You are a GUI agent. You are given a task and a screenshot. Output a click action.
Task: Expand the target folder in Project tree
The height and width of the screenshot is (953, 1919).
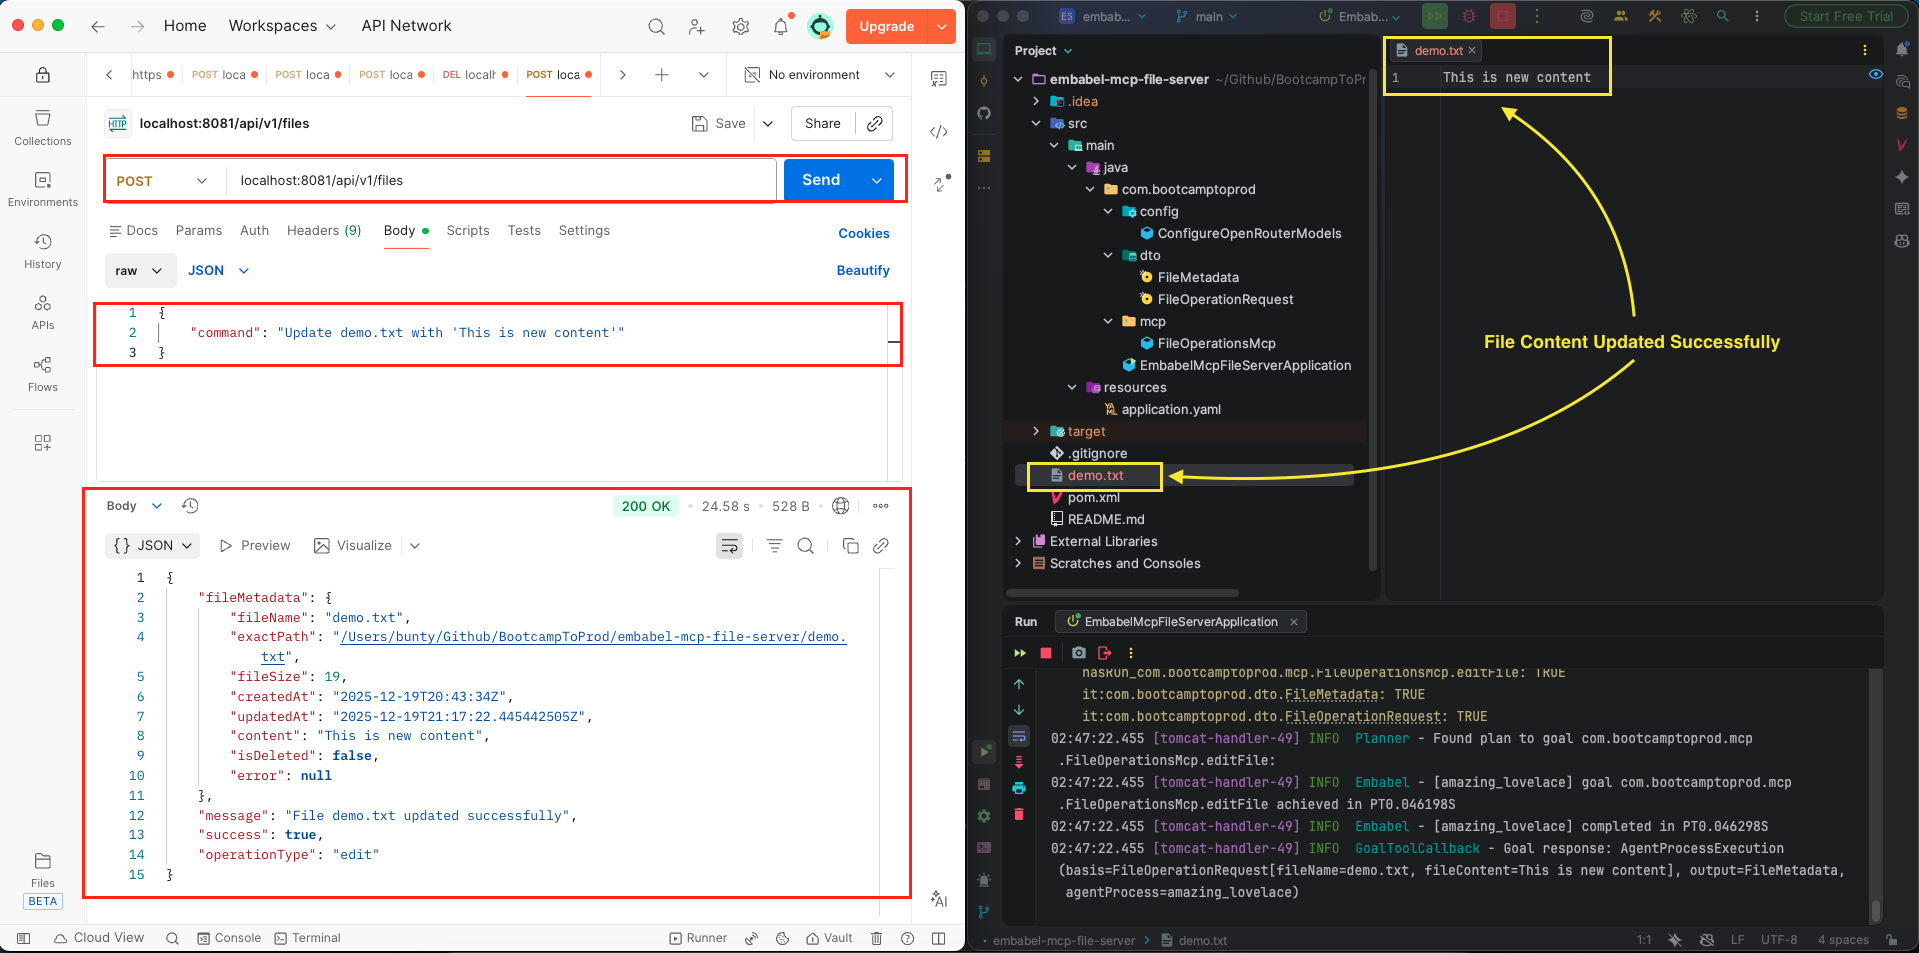pyautogui.click(x=1036, y=432)
